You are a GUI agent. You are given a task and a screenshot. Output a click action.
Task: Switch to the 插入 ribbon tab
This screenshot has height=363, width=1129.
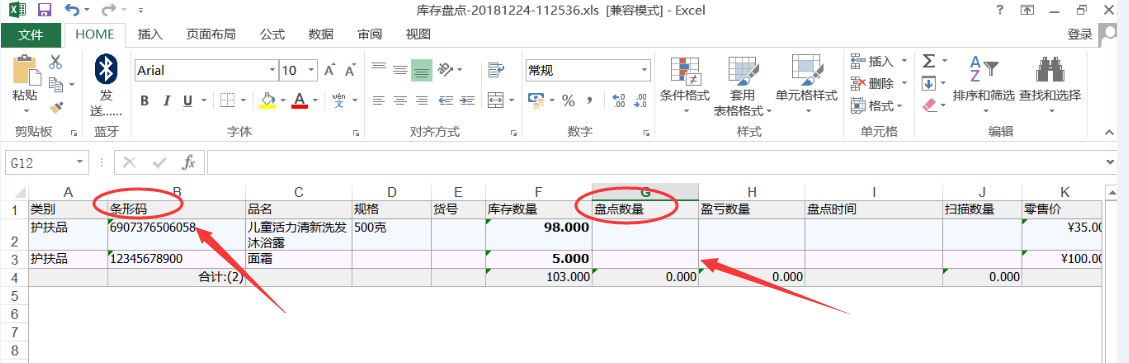pos(150,34)
